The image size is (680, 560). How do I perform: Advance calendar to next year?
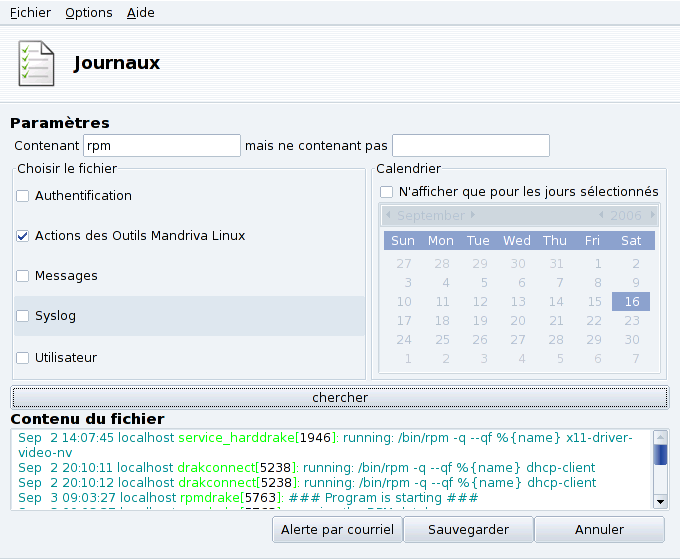click(x=652, y=215)
